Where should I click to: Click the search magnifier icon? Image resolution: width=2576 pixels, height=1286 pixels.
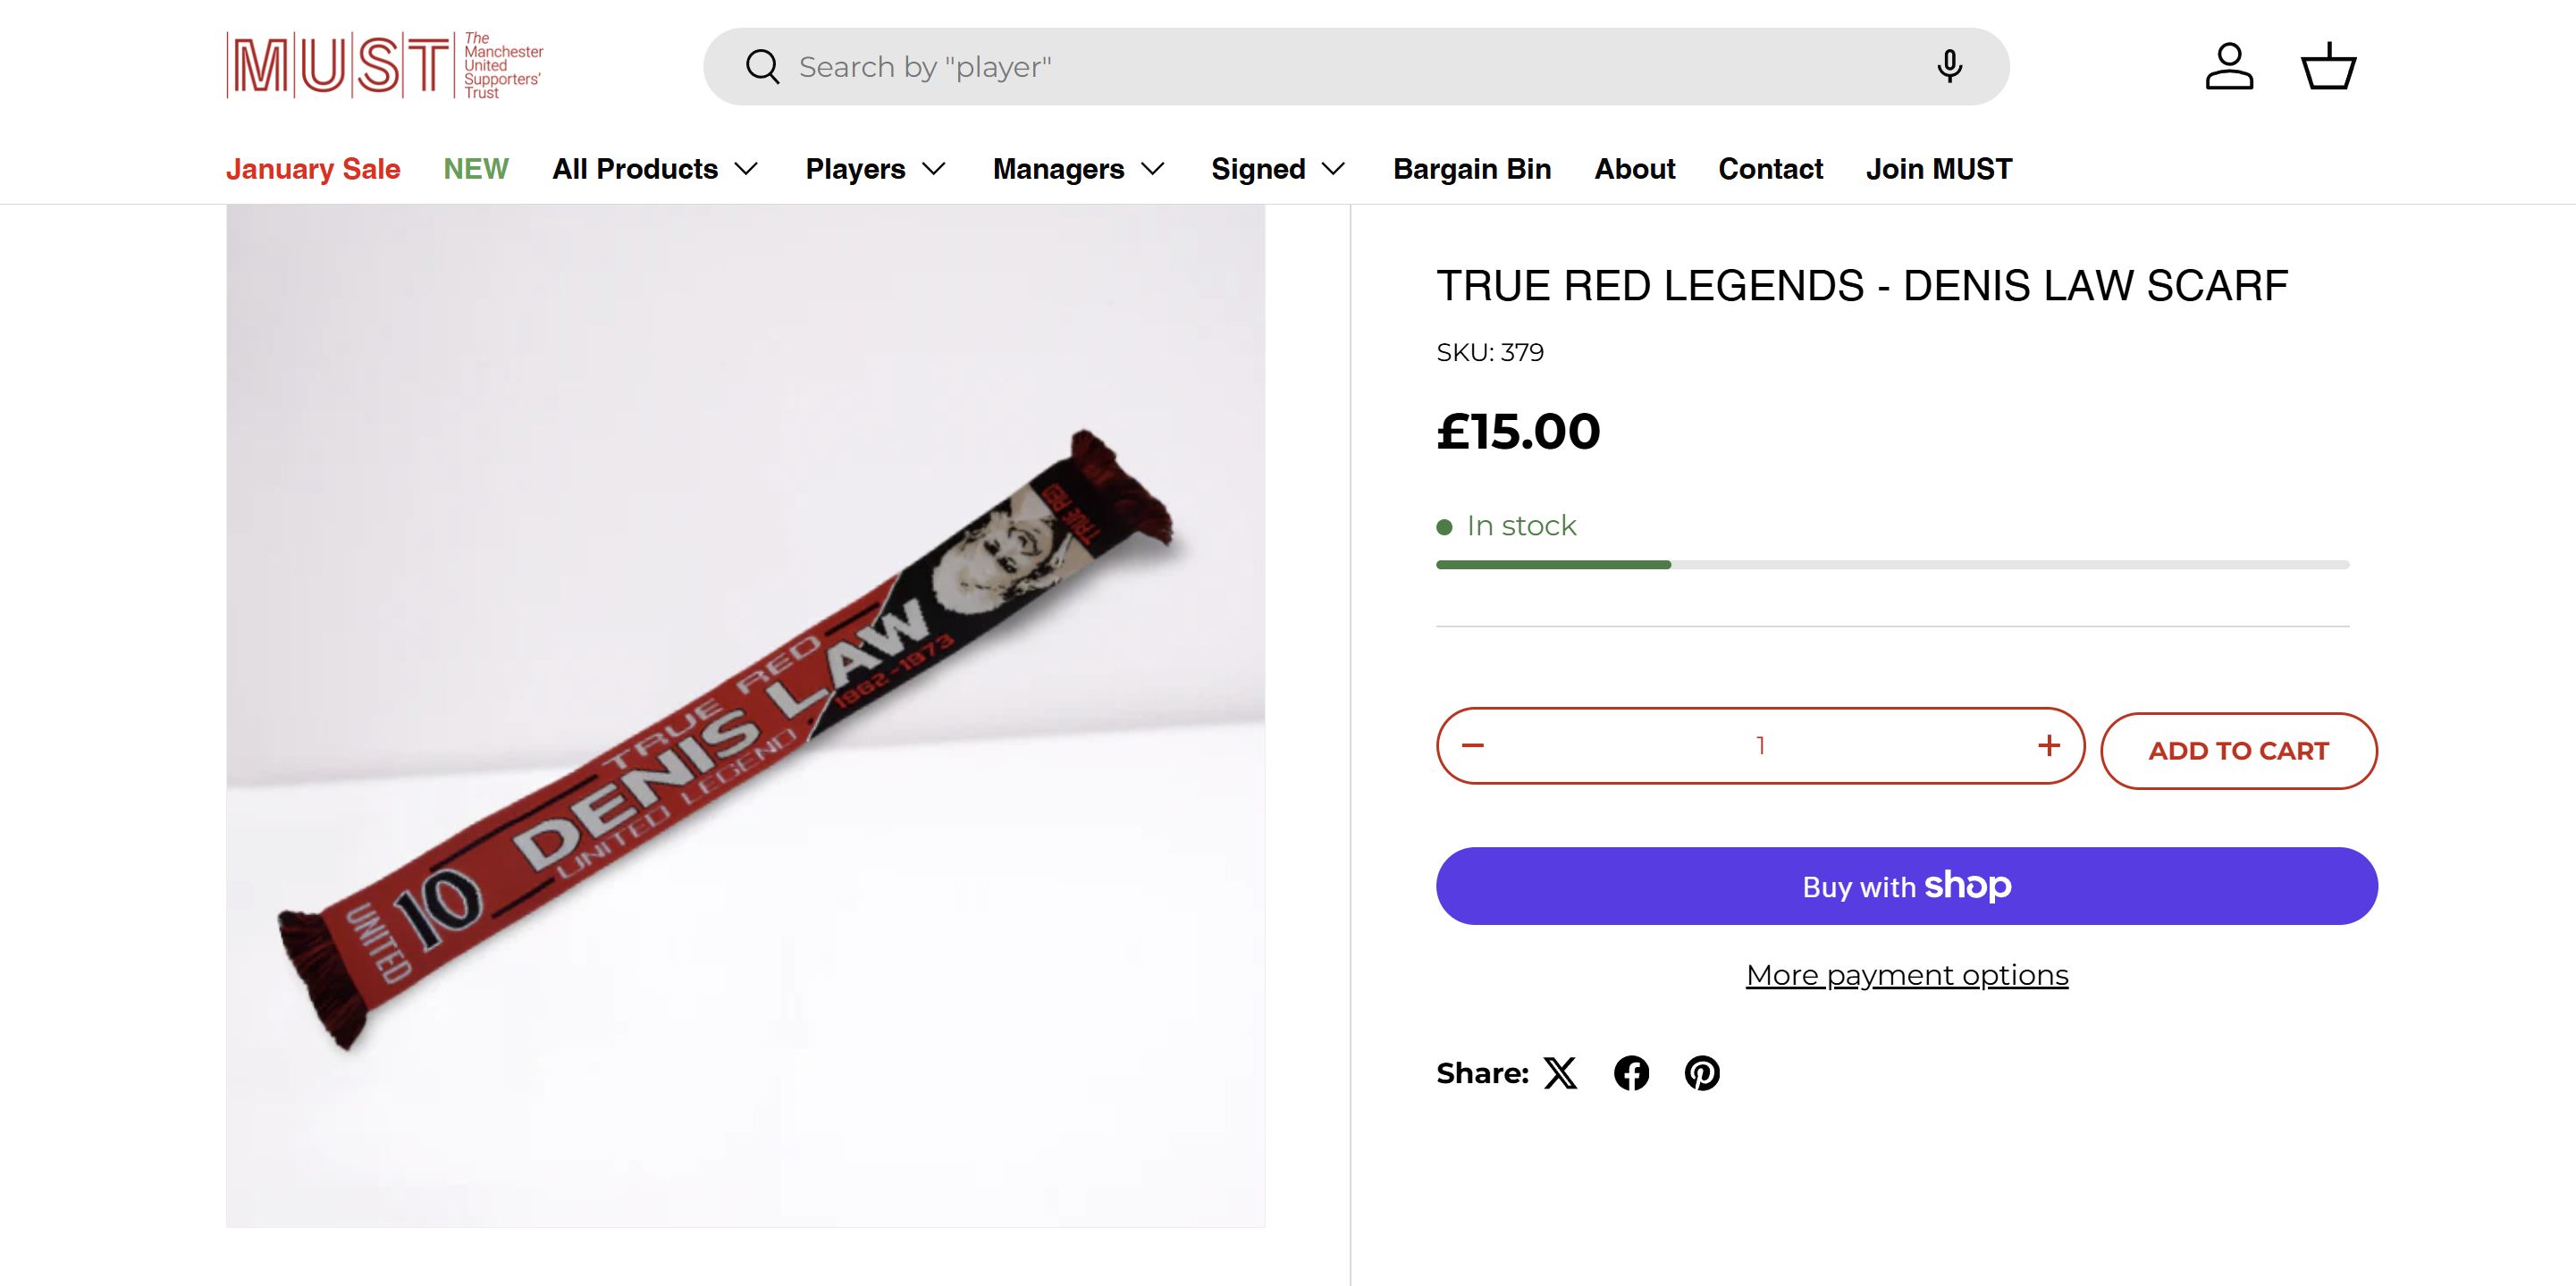[762, 67]
